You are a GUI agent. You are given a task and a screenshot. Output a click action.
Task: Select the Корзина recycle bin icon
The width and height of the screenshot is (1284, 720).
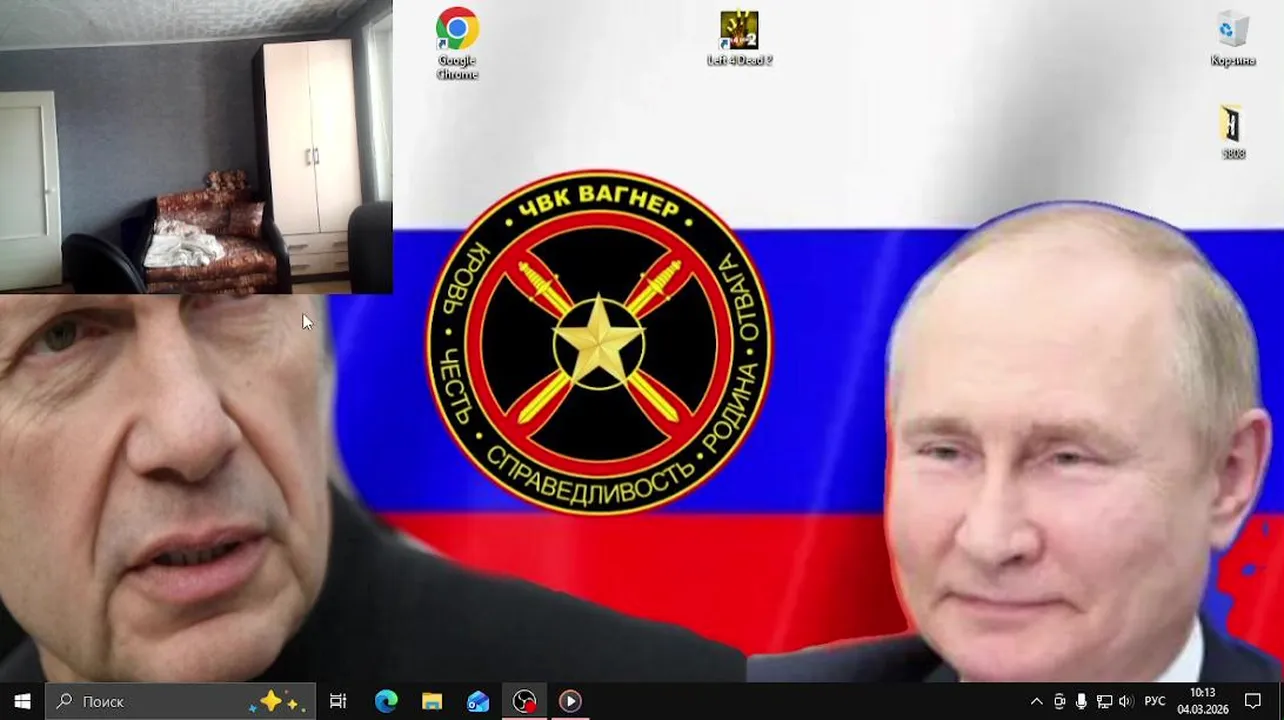[1233, 39]
